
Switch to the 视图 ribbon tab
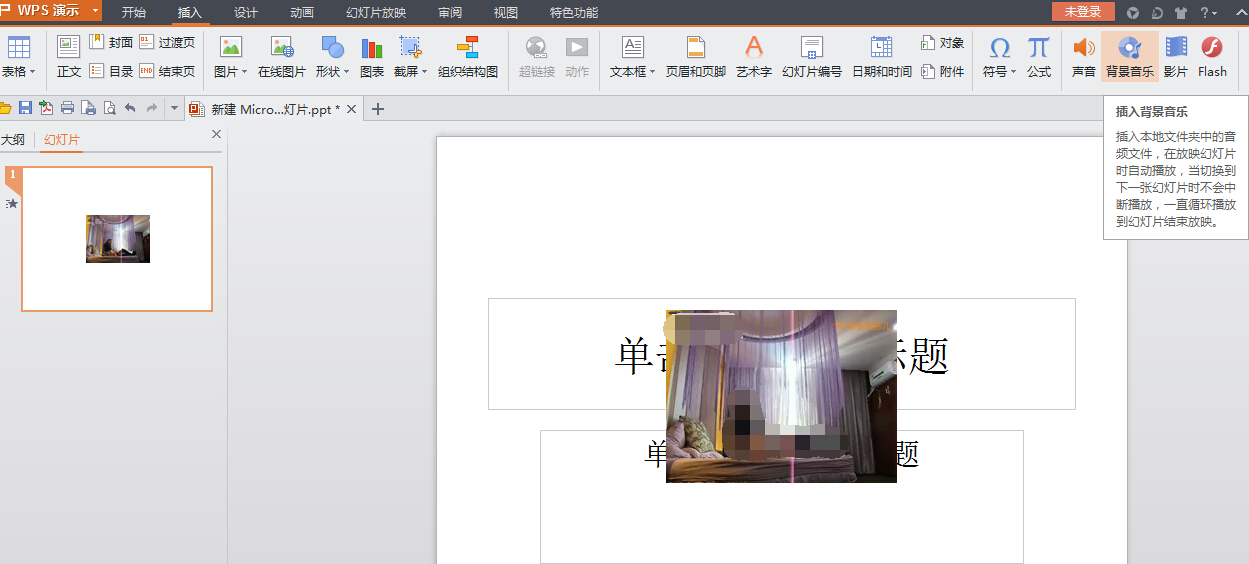pos(506,13)
